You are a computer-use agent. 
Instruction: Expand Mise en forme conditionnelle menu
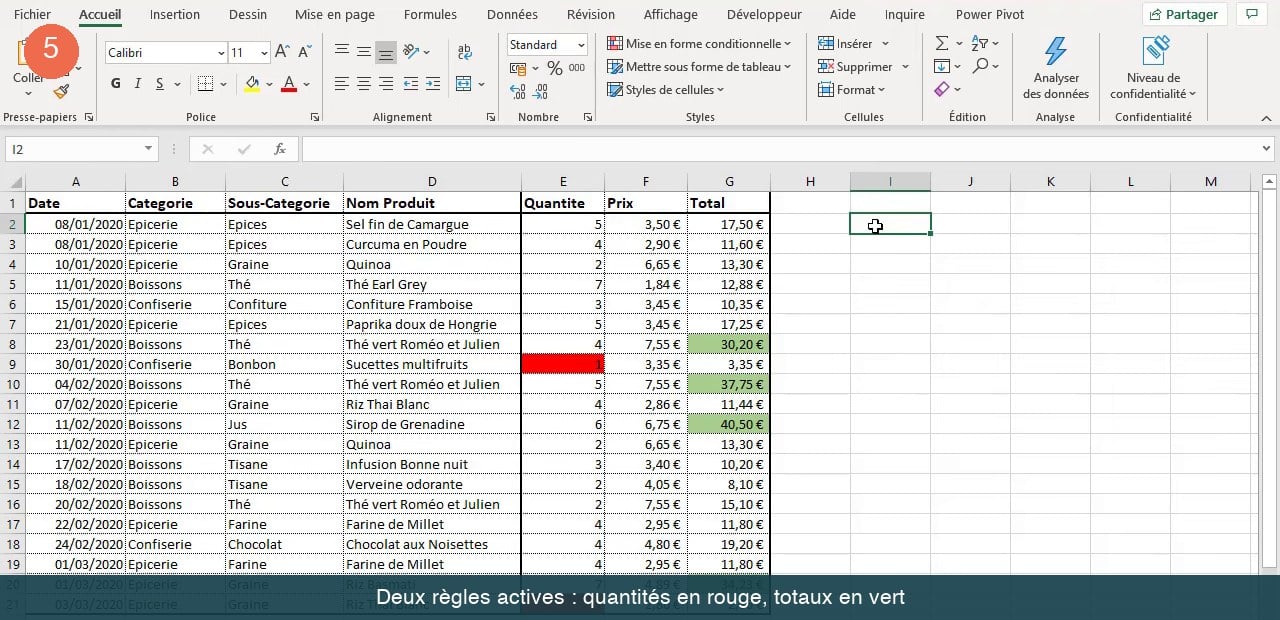click(x=699, y=44)
